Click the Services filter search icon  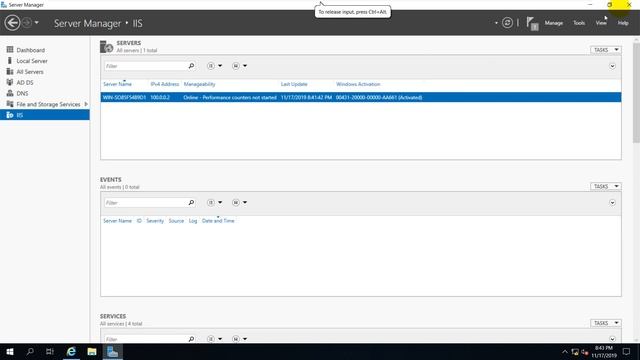click(191, 339)
